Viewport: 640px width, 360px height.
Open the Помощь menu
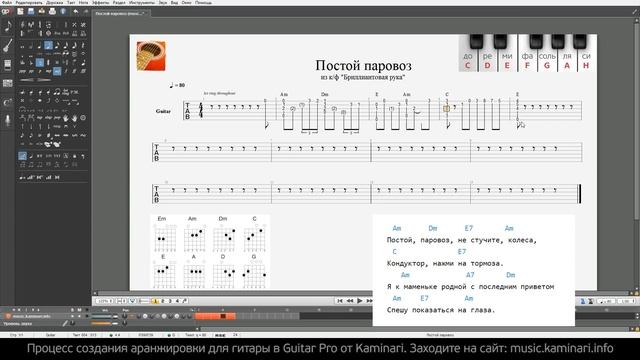tap(203, 2)
